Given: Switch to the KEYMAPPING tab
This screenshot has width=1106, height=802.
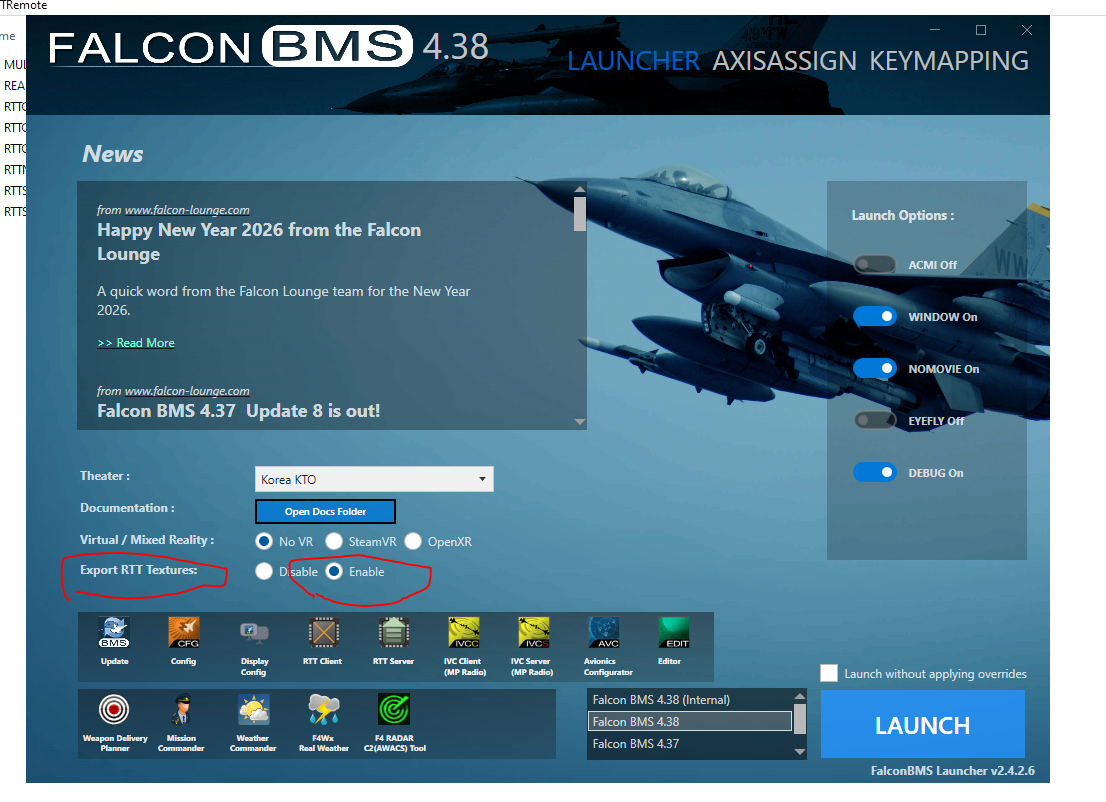Looking at the screenshot, I should click(949, 61).
